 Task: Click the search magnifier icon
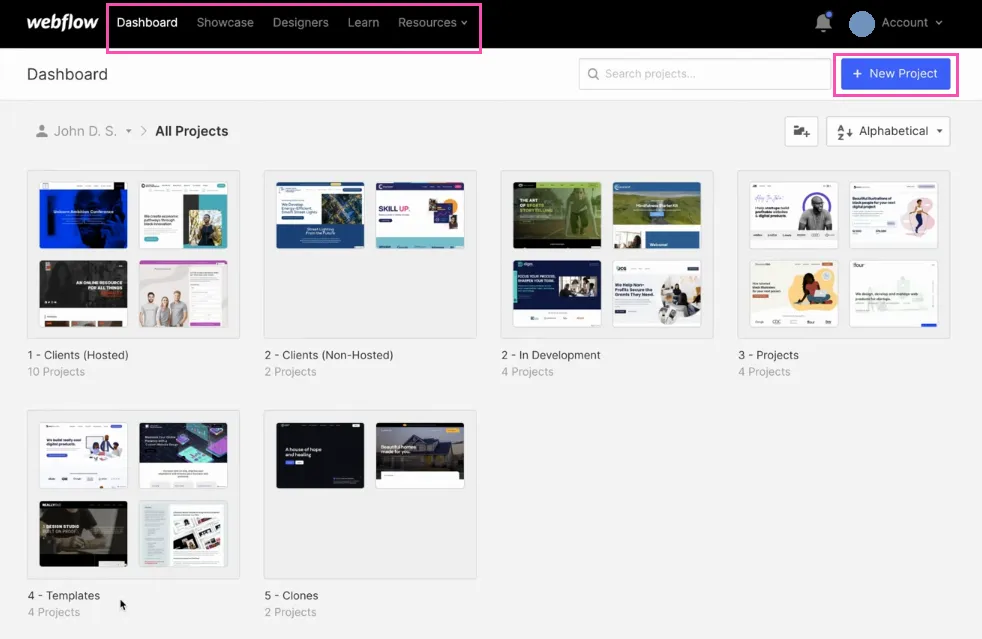(x=592, y=74)
